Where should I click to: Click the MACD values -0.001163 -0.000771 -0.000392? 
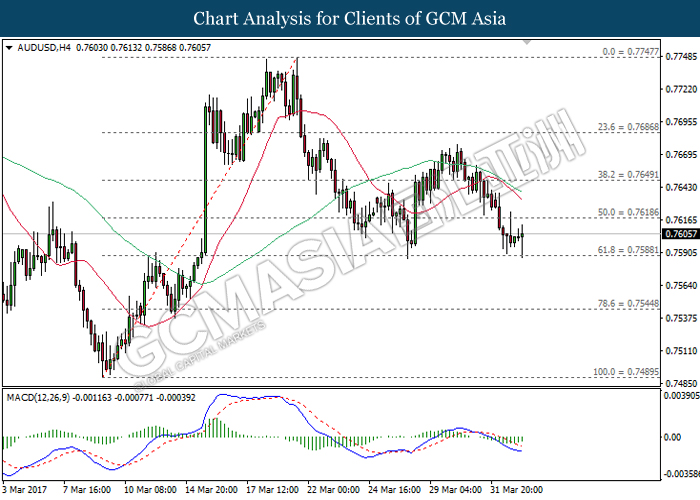pyautogui.click(x=134, y=397)
